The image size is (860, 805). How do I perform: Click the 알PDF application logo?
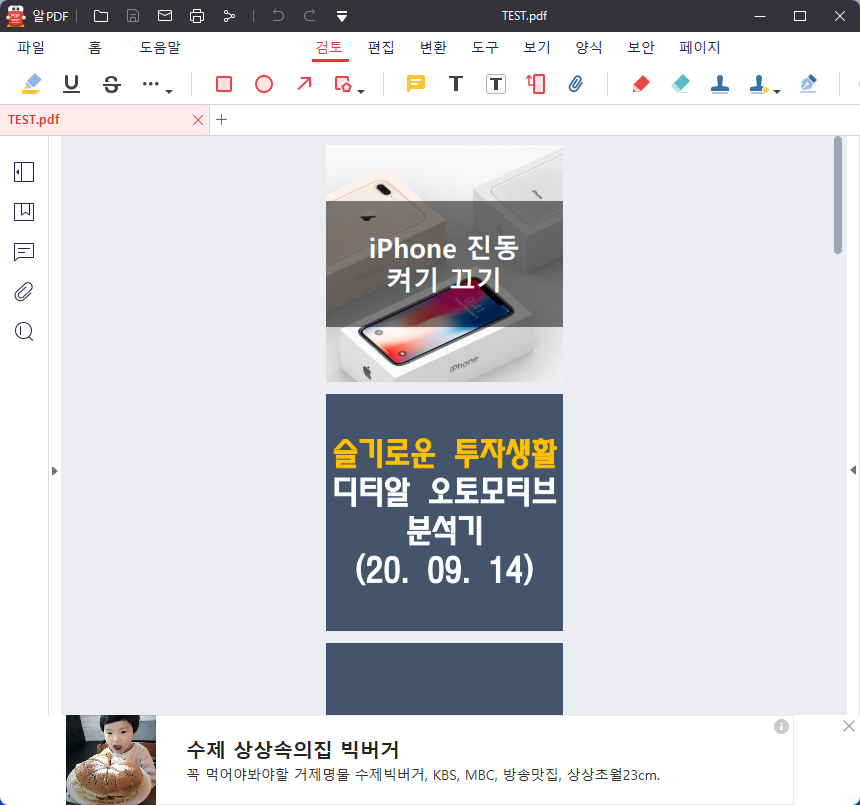click(16, 16)
